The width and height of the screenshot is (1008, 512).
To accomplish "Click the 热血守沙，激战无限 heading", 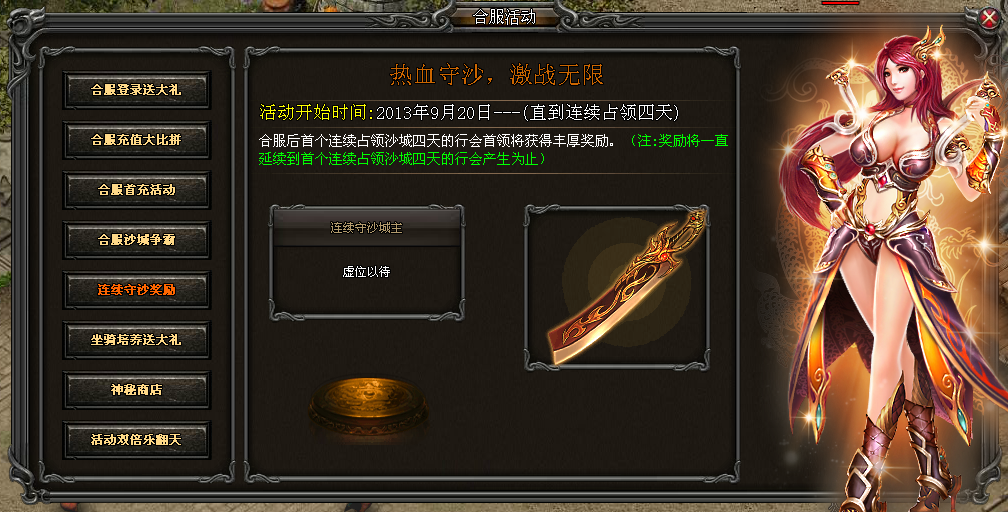I will coord(496,75).
